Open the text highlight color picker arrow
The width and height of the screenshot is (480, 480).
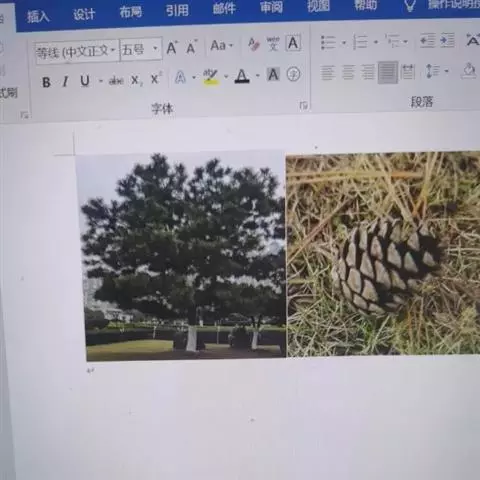[226, 77]
